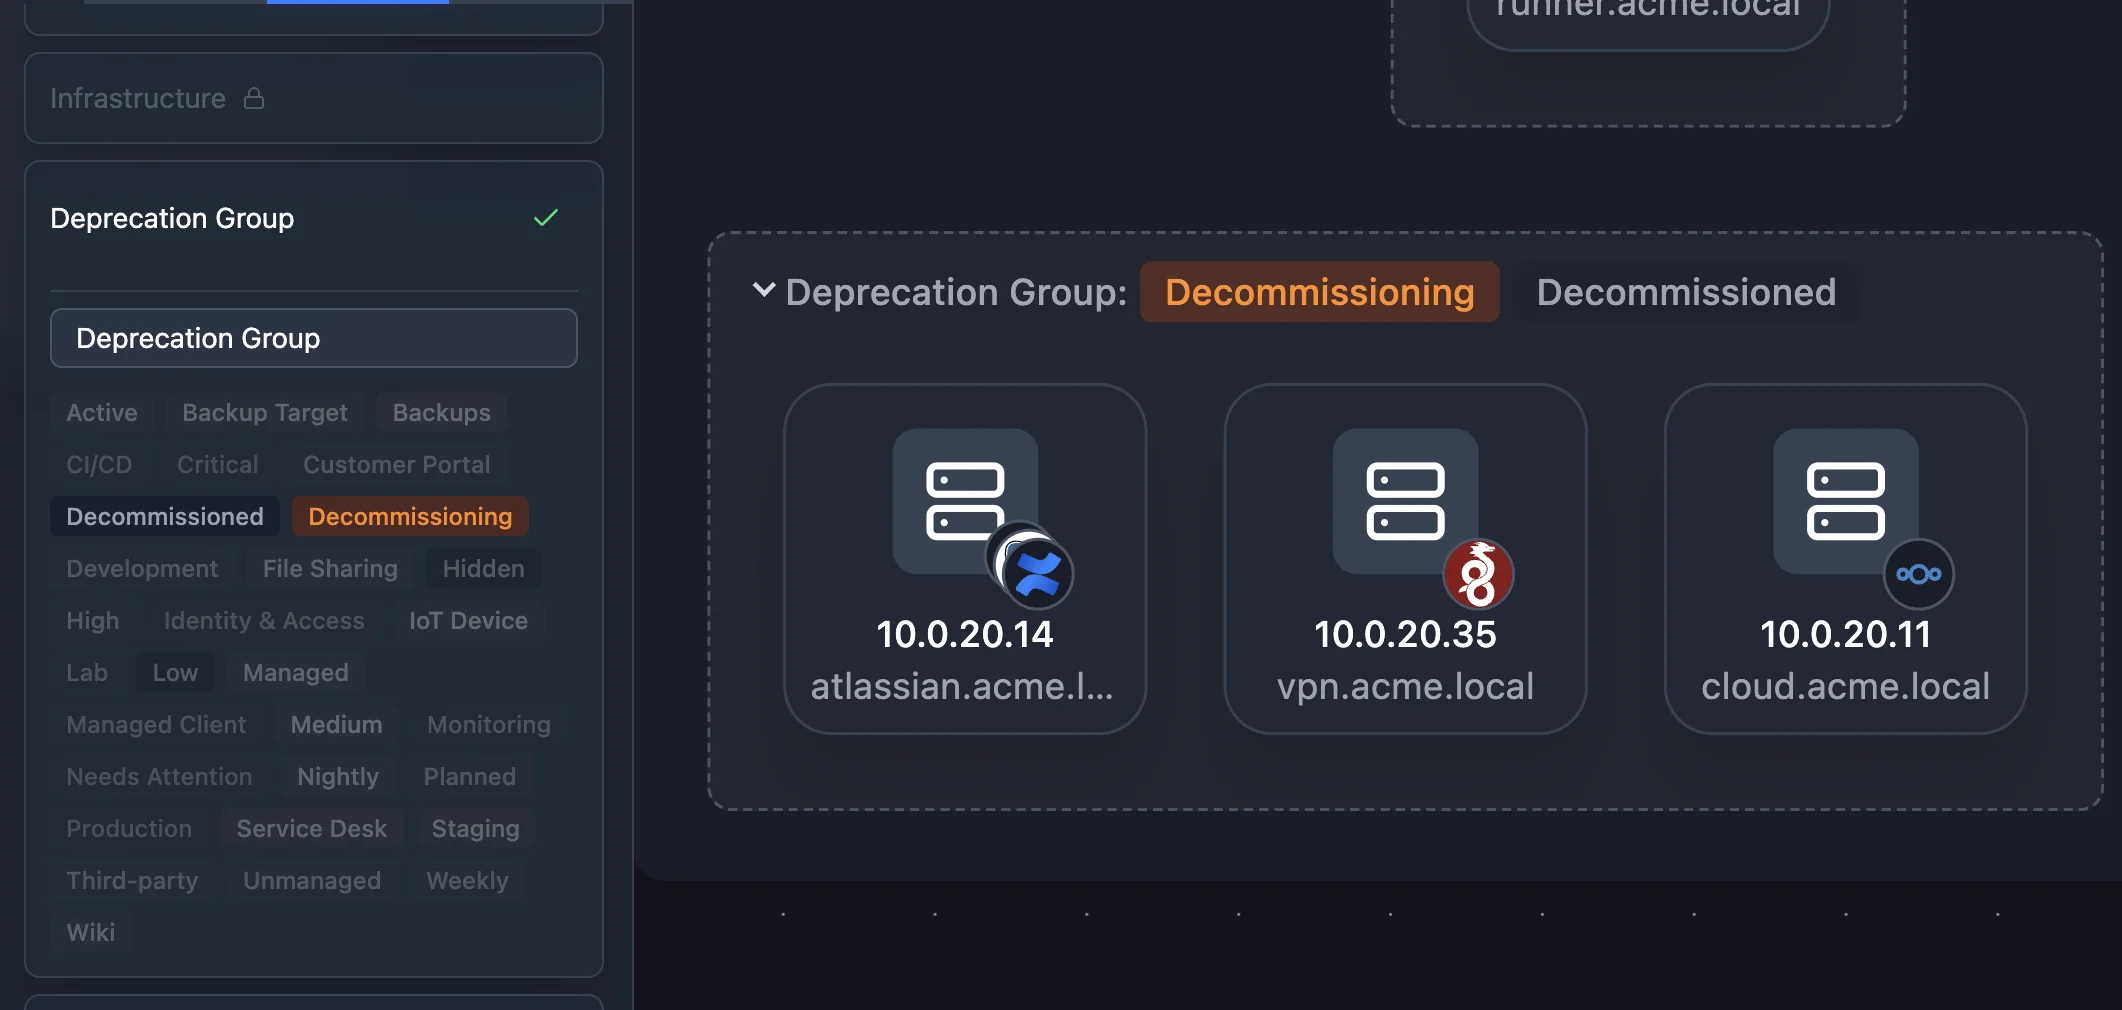2122x1010 pixels.
Task: Click the WireGuard badge on vpn.acme.local
Action: (1478, 574)
